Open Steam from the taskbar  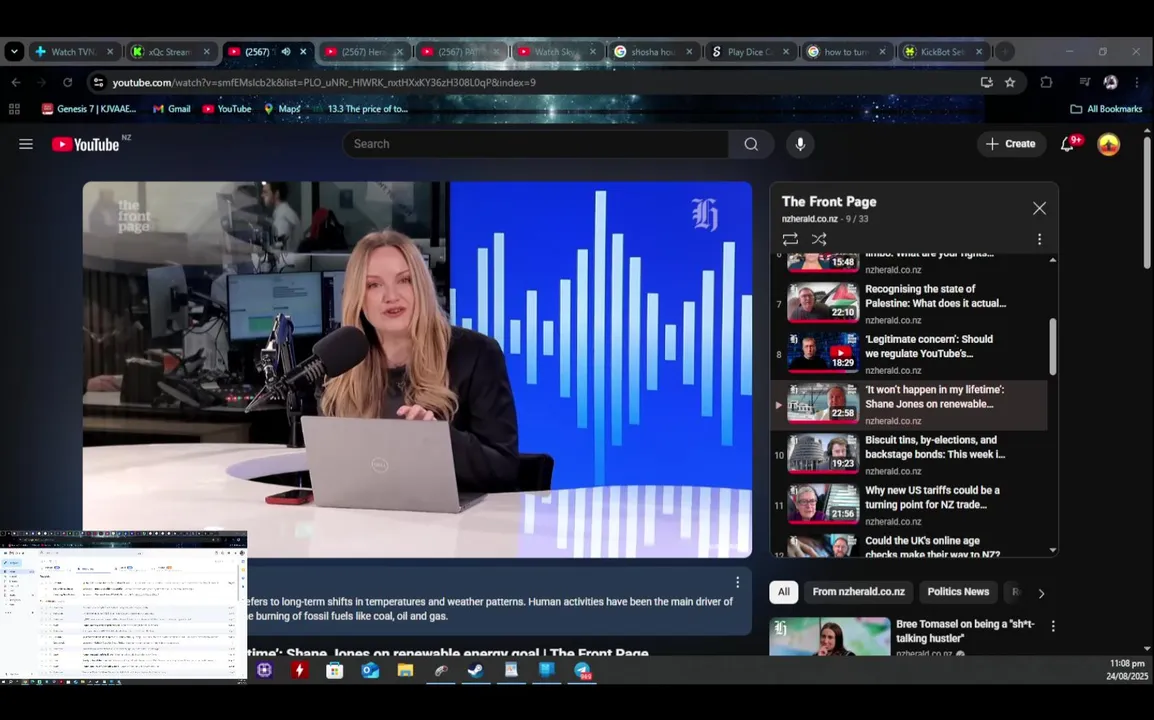[x=475, y=670]
